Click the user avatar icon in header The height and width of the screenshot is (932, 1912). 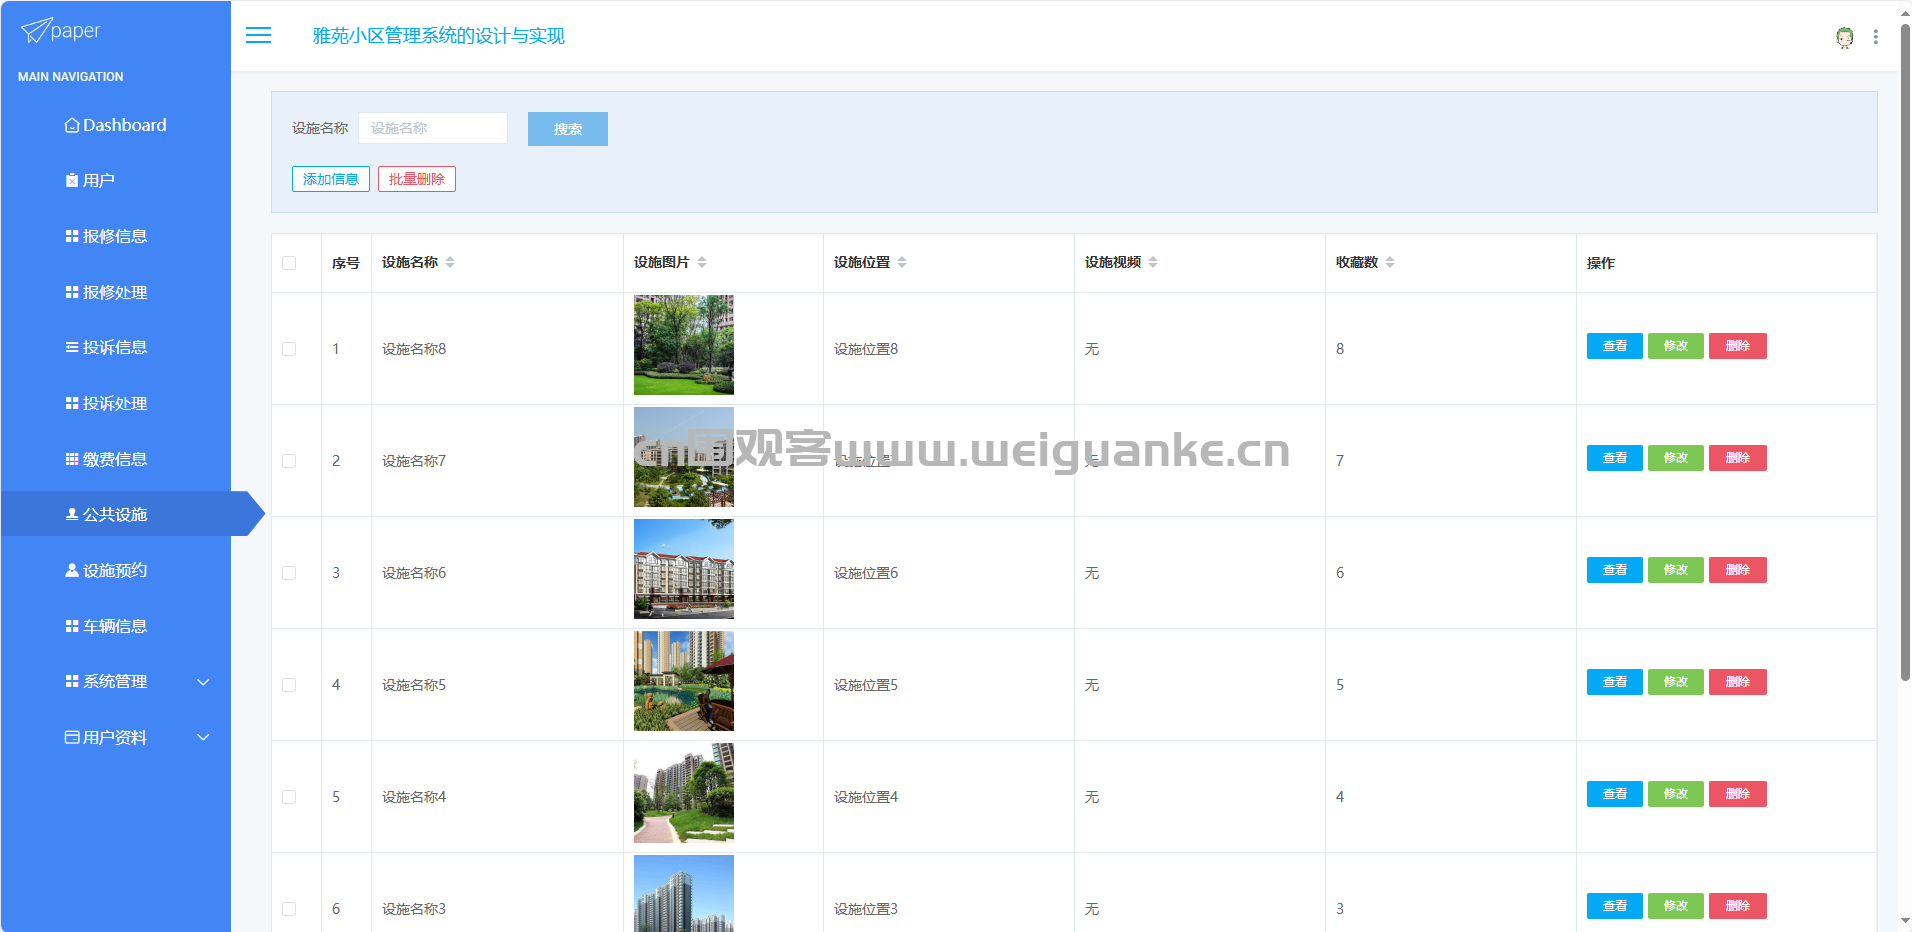[x=1844, y=37]
